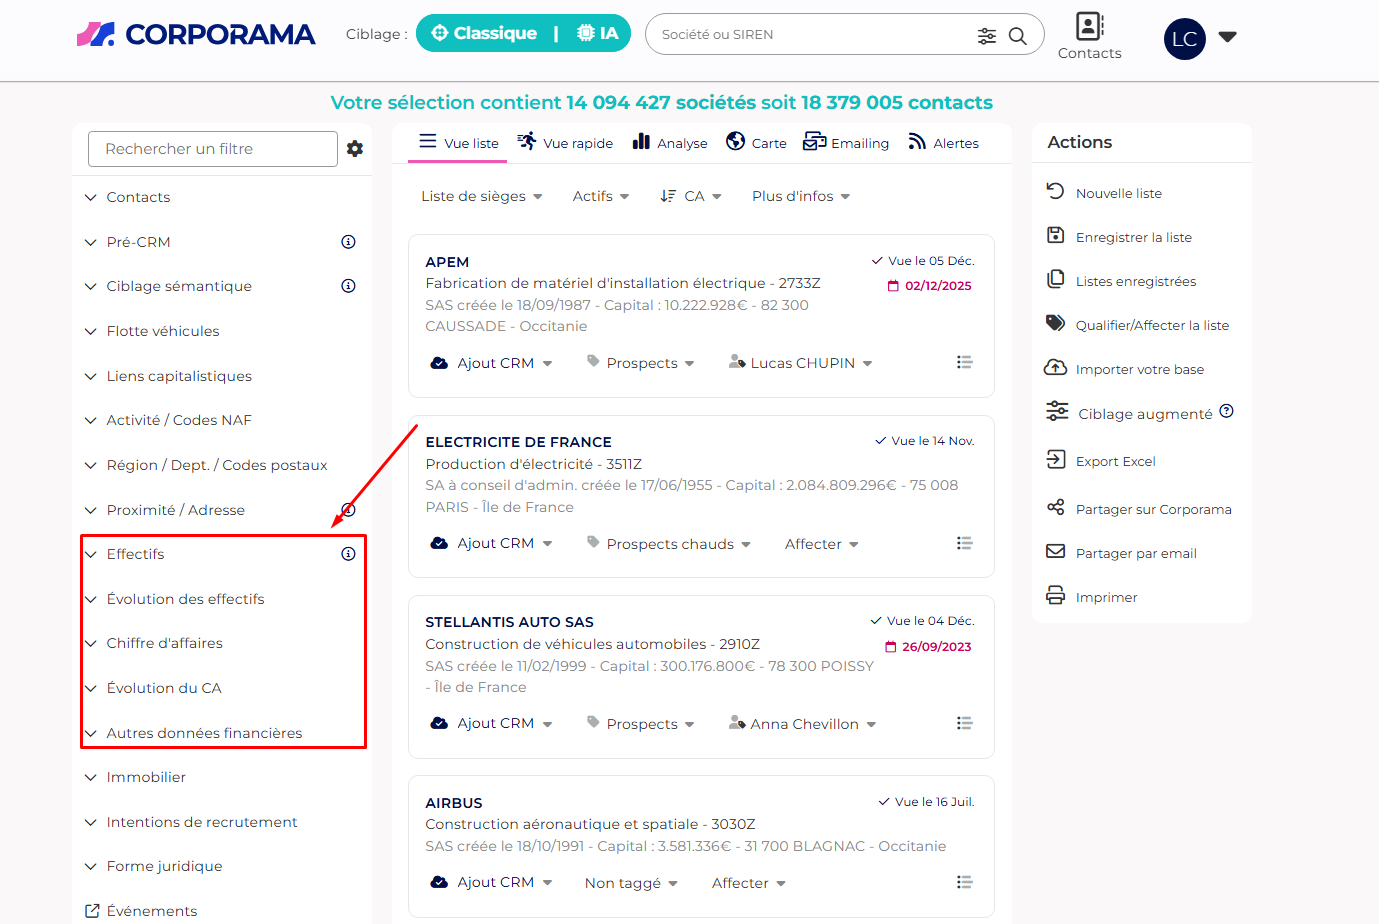Click the Export Excel icon
The height and width of the screenshot is (924, 1379).
tap(1056, 460)
